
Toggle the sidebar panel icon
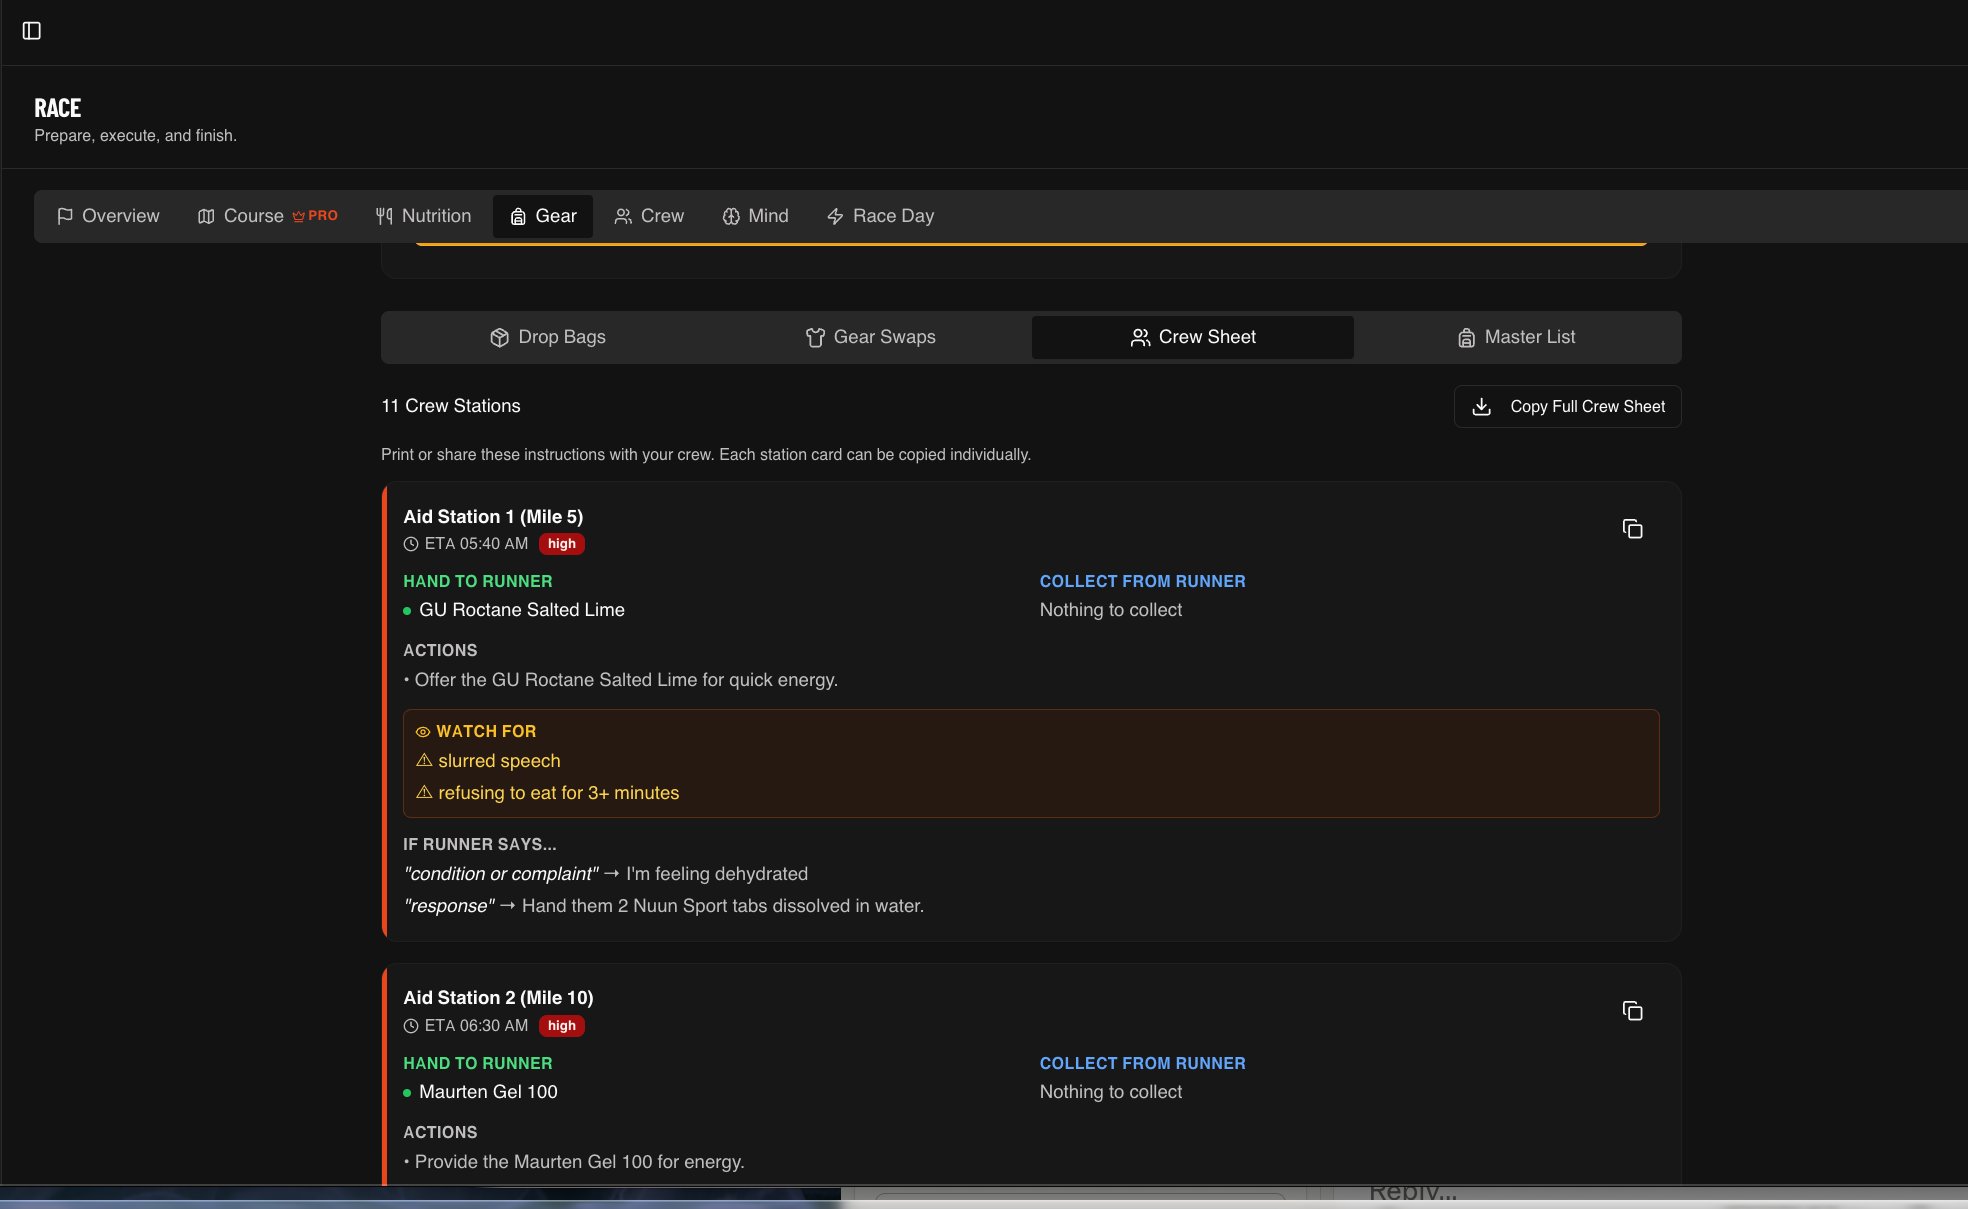(x=32, y=31)
